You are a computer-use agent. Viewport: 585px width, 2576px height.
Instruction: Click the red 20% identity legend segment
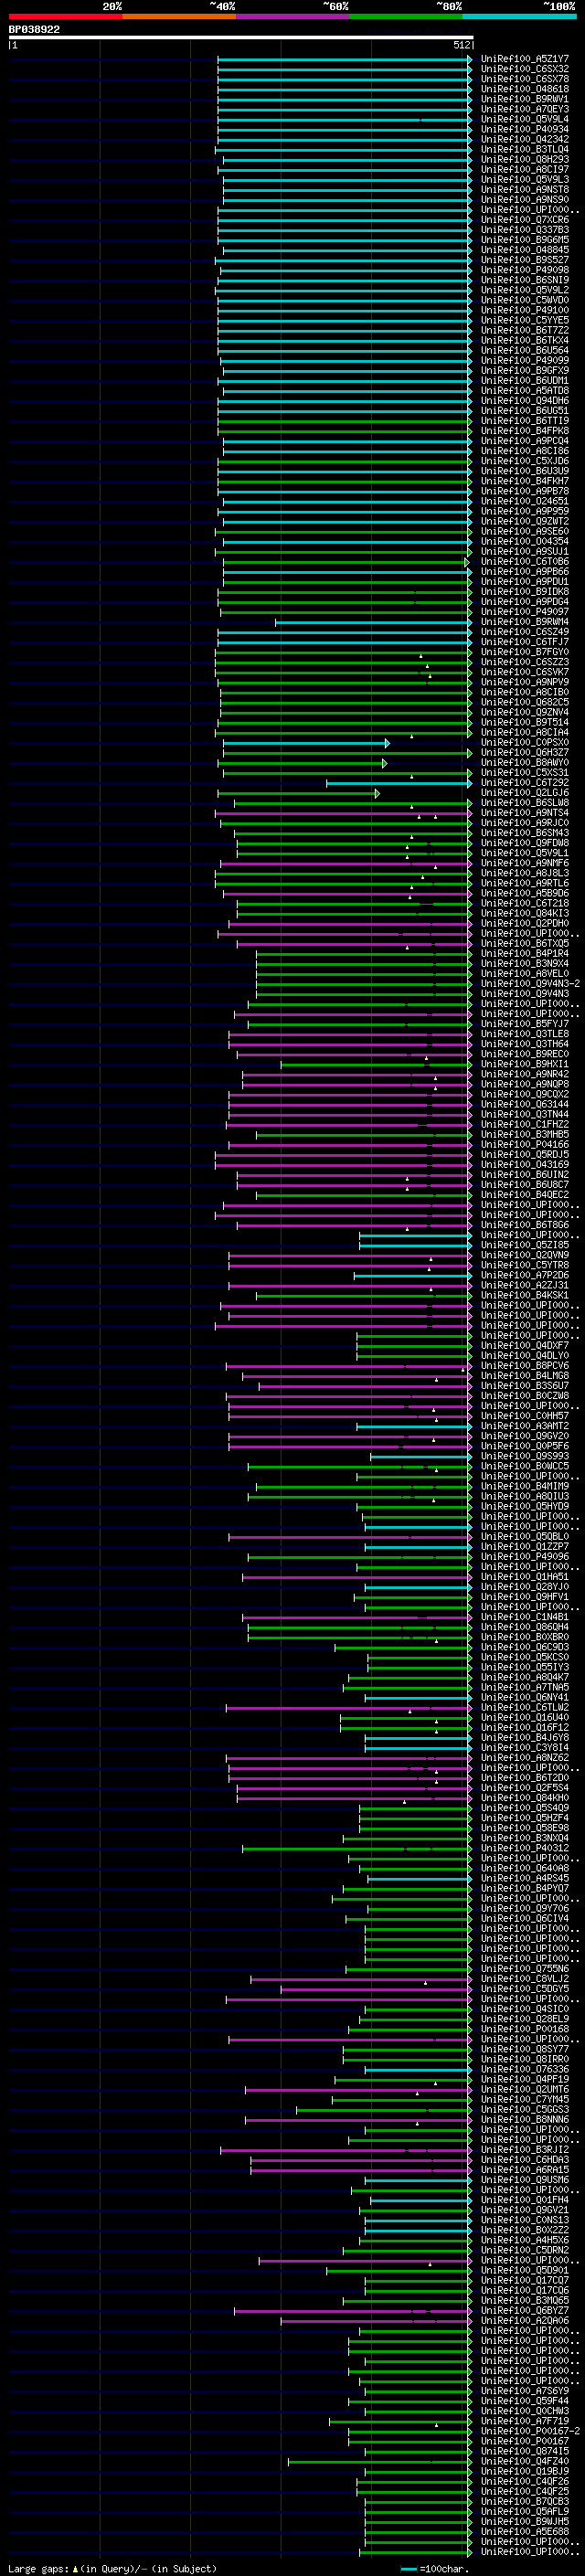coord(65,16)
